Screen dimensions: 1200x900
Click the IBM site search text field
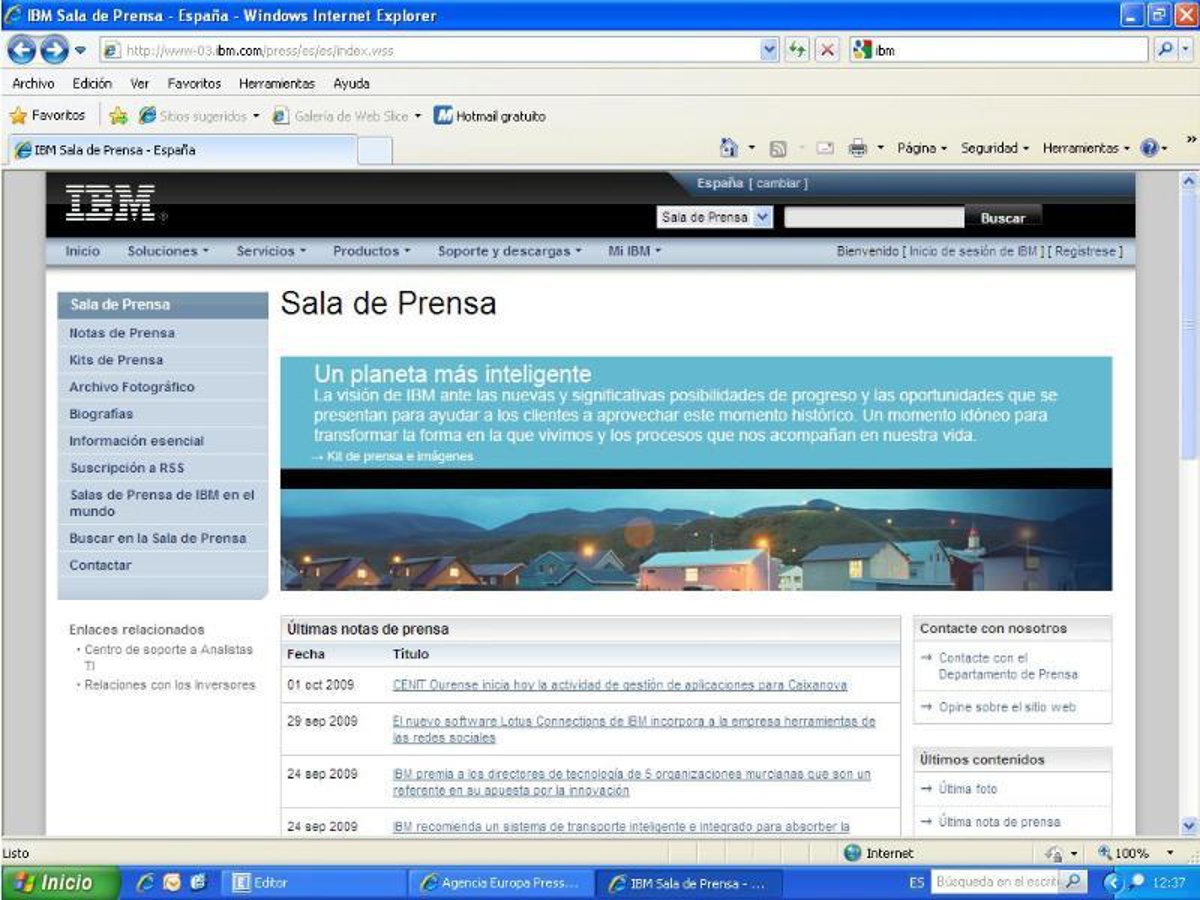tap(874, 217)
